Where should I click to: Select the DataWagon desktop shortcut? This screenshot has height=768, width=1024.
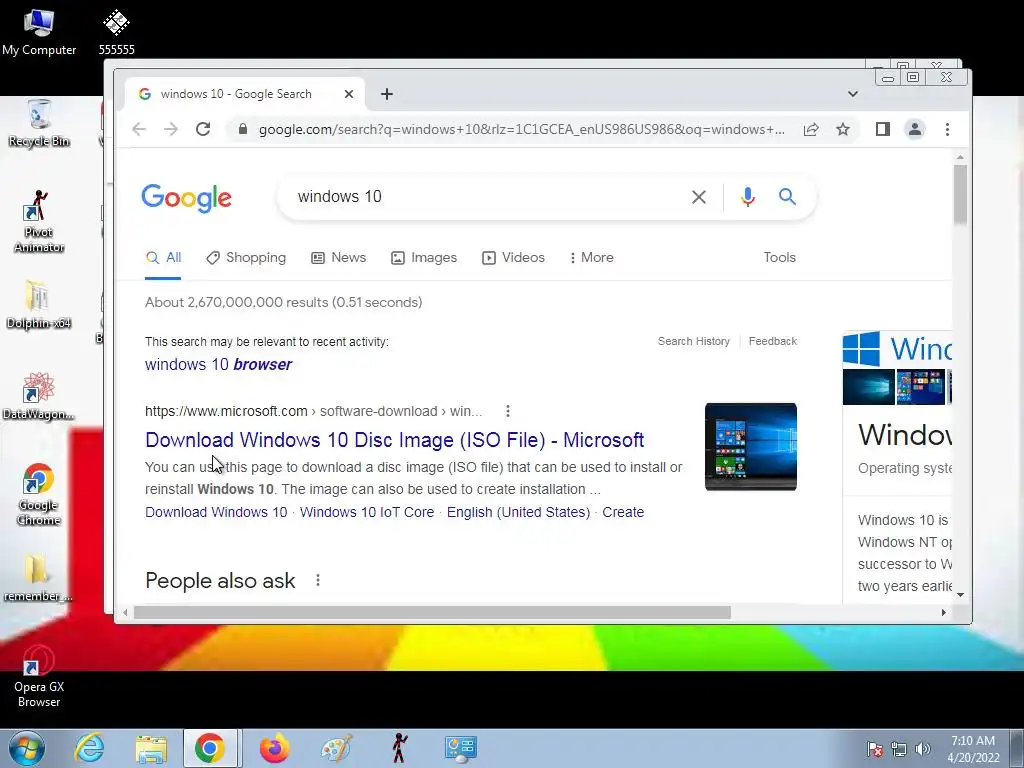39,396
